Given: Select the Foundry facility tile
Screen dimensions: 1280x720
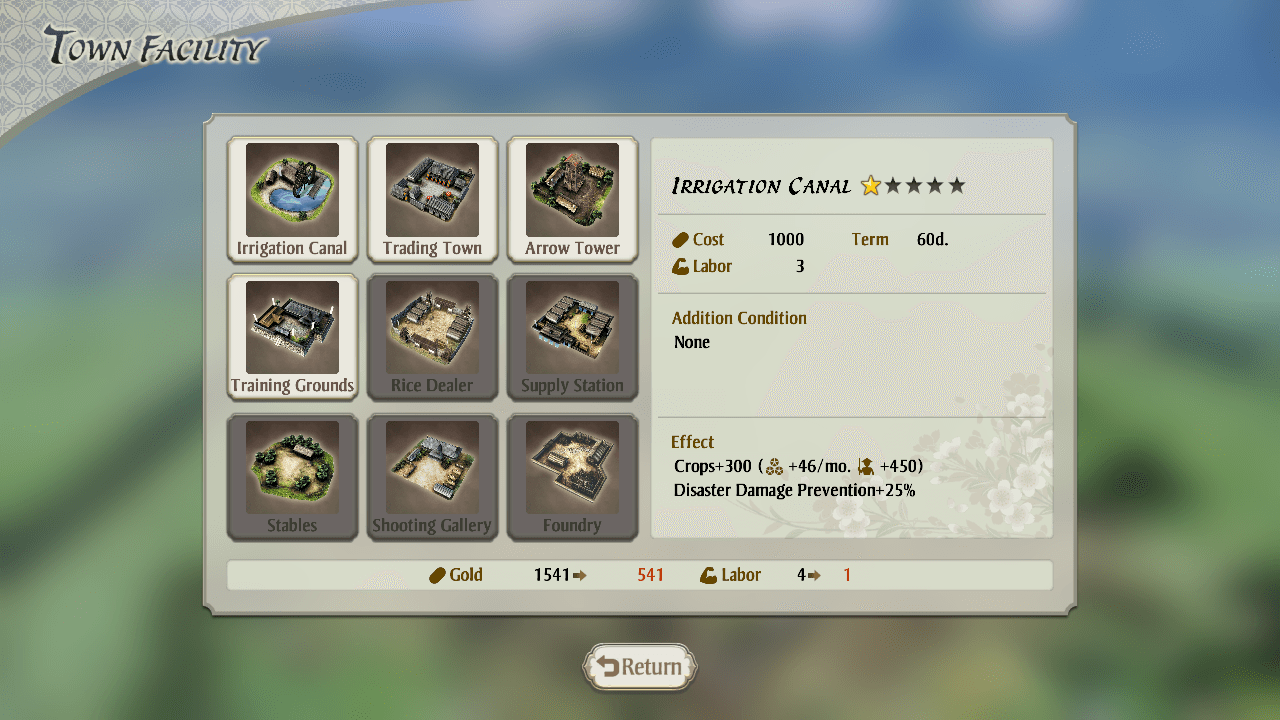Looking at the screenshot, I should pyautogui.click(x=572, y=477).
